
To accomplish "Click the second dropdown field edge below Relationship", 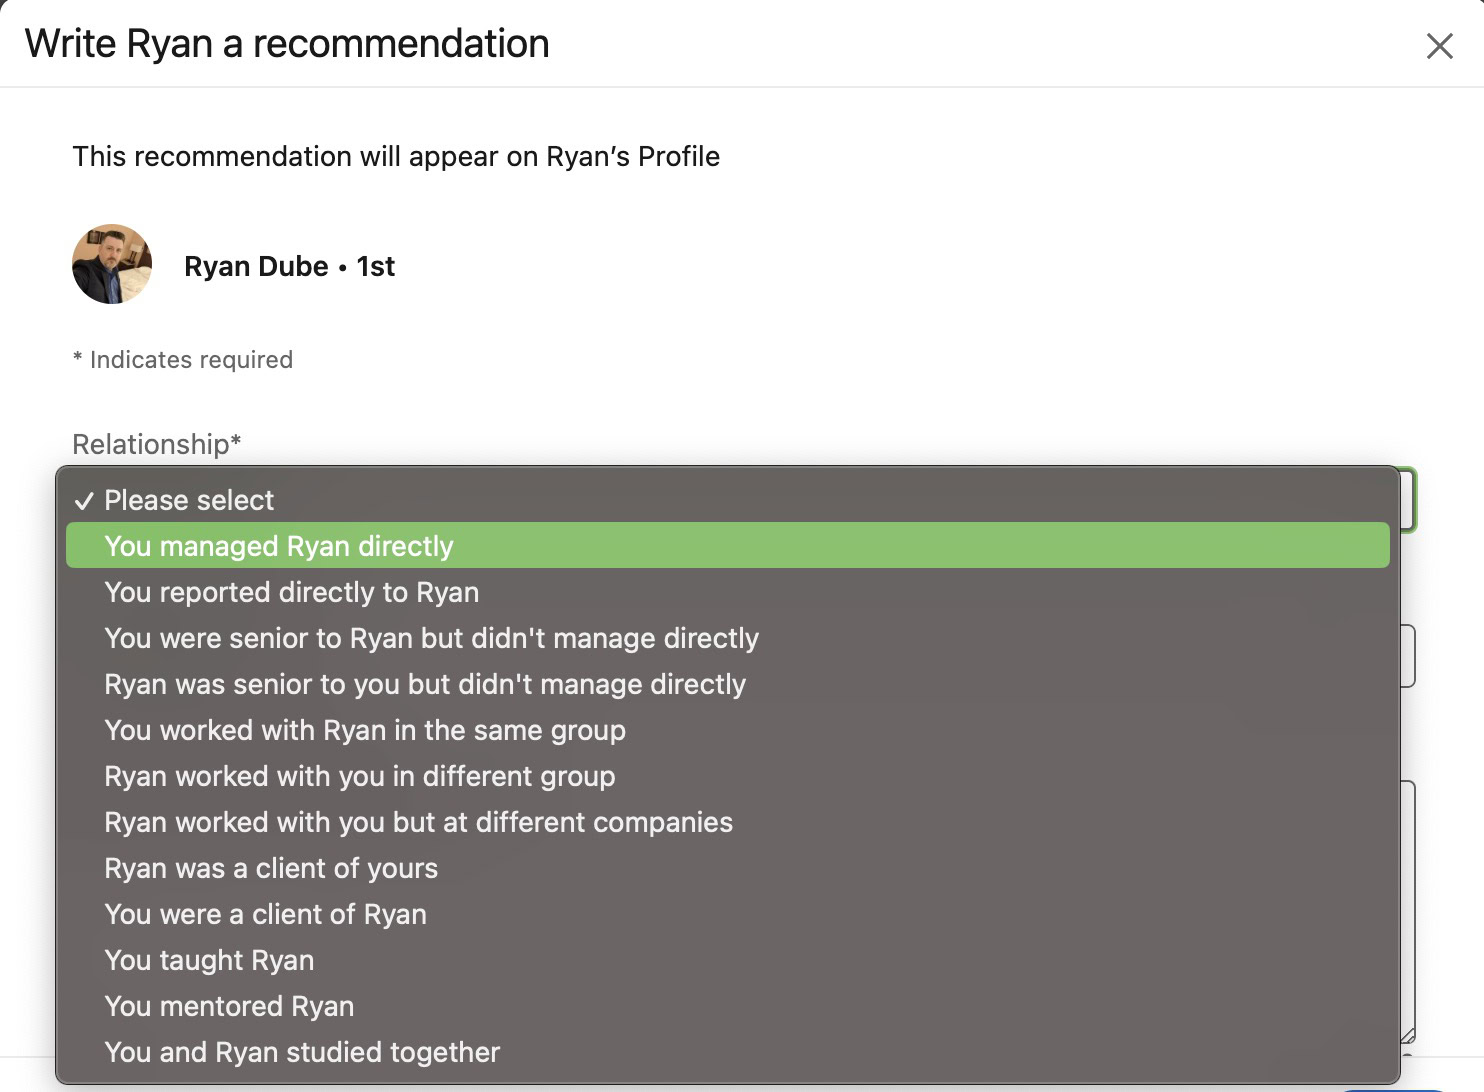I will click(1408, 656).
